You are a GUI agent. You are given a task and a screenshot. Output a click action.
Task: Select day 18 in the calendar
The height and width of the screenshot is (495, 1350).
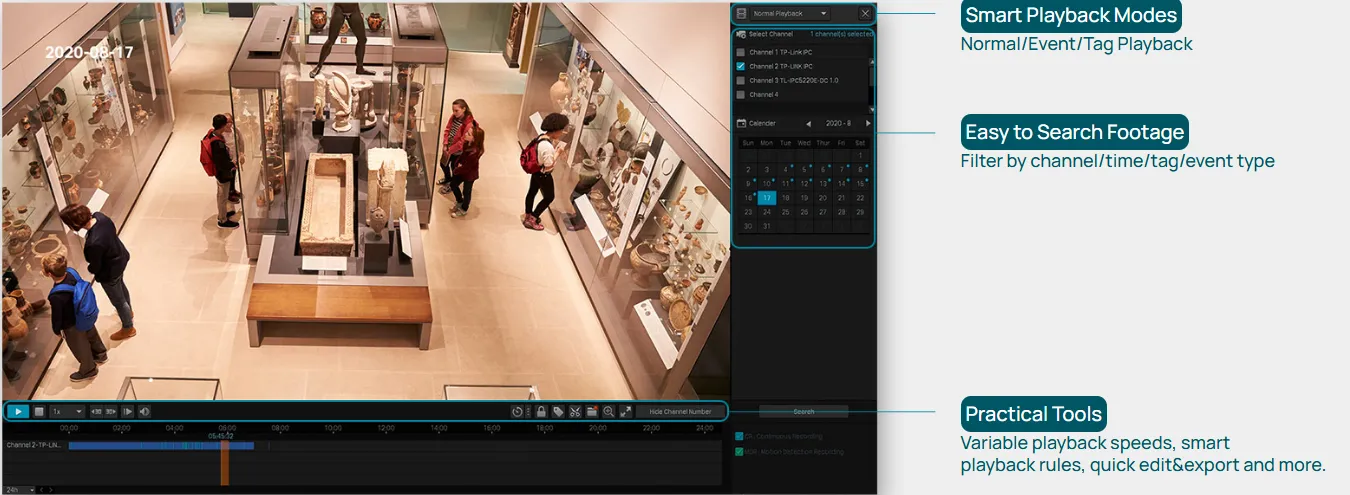785,198
